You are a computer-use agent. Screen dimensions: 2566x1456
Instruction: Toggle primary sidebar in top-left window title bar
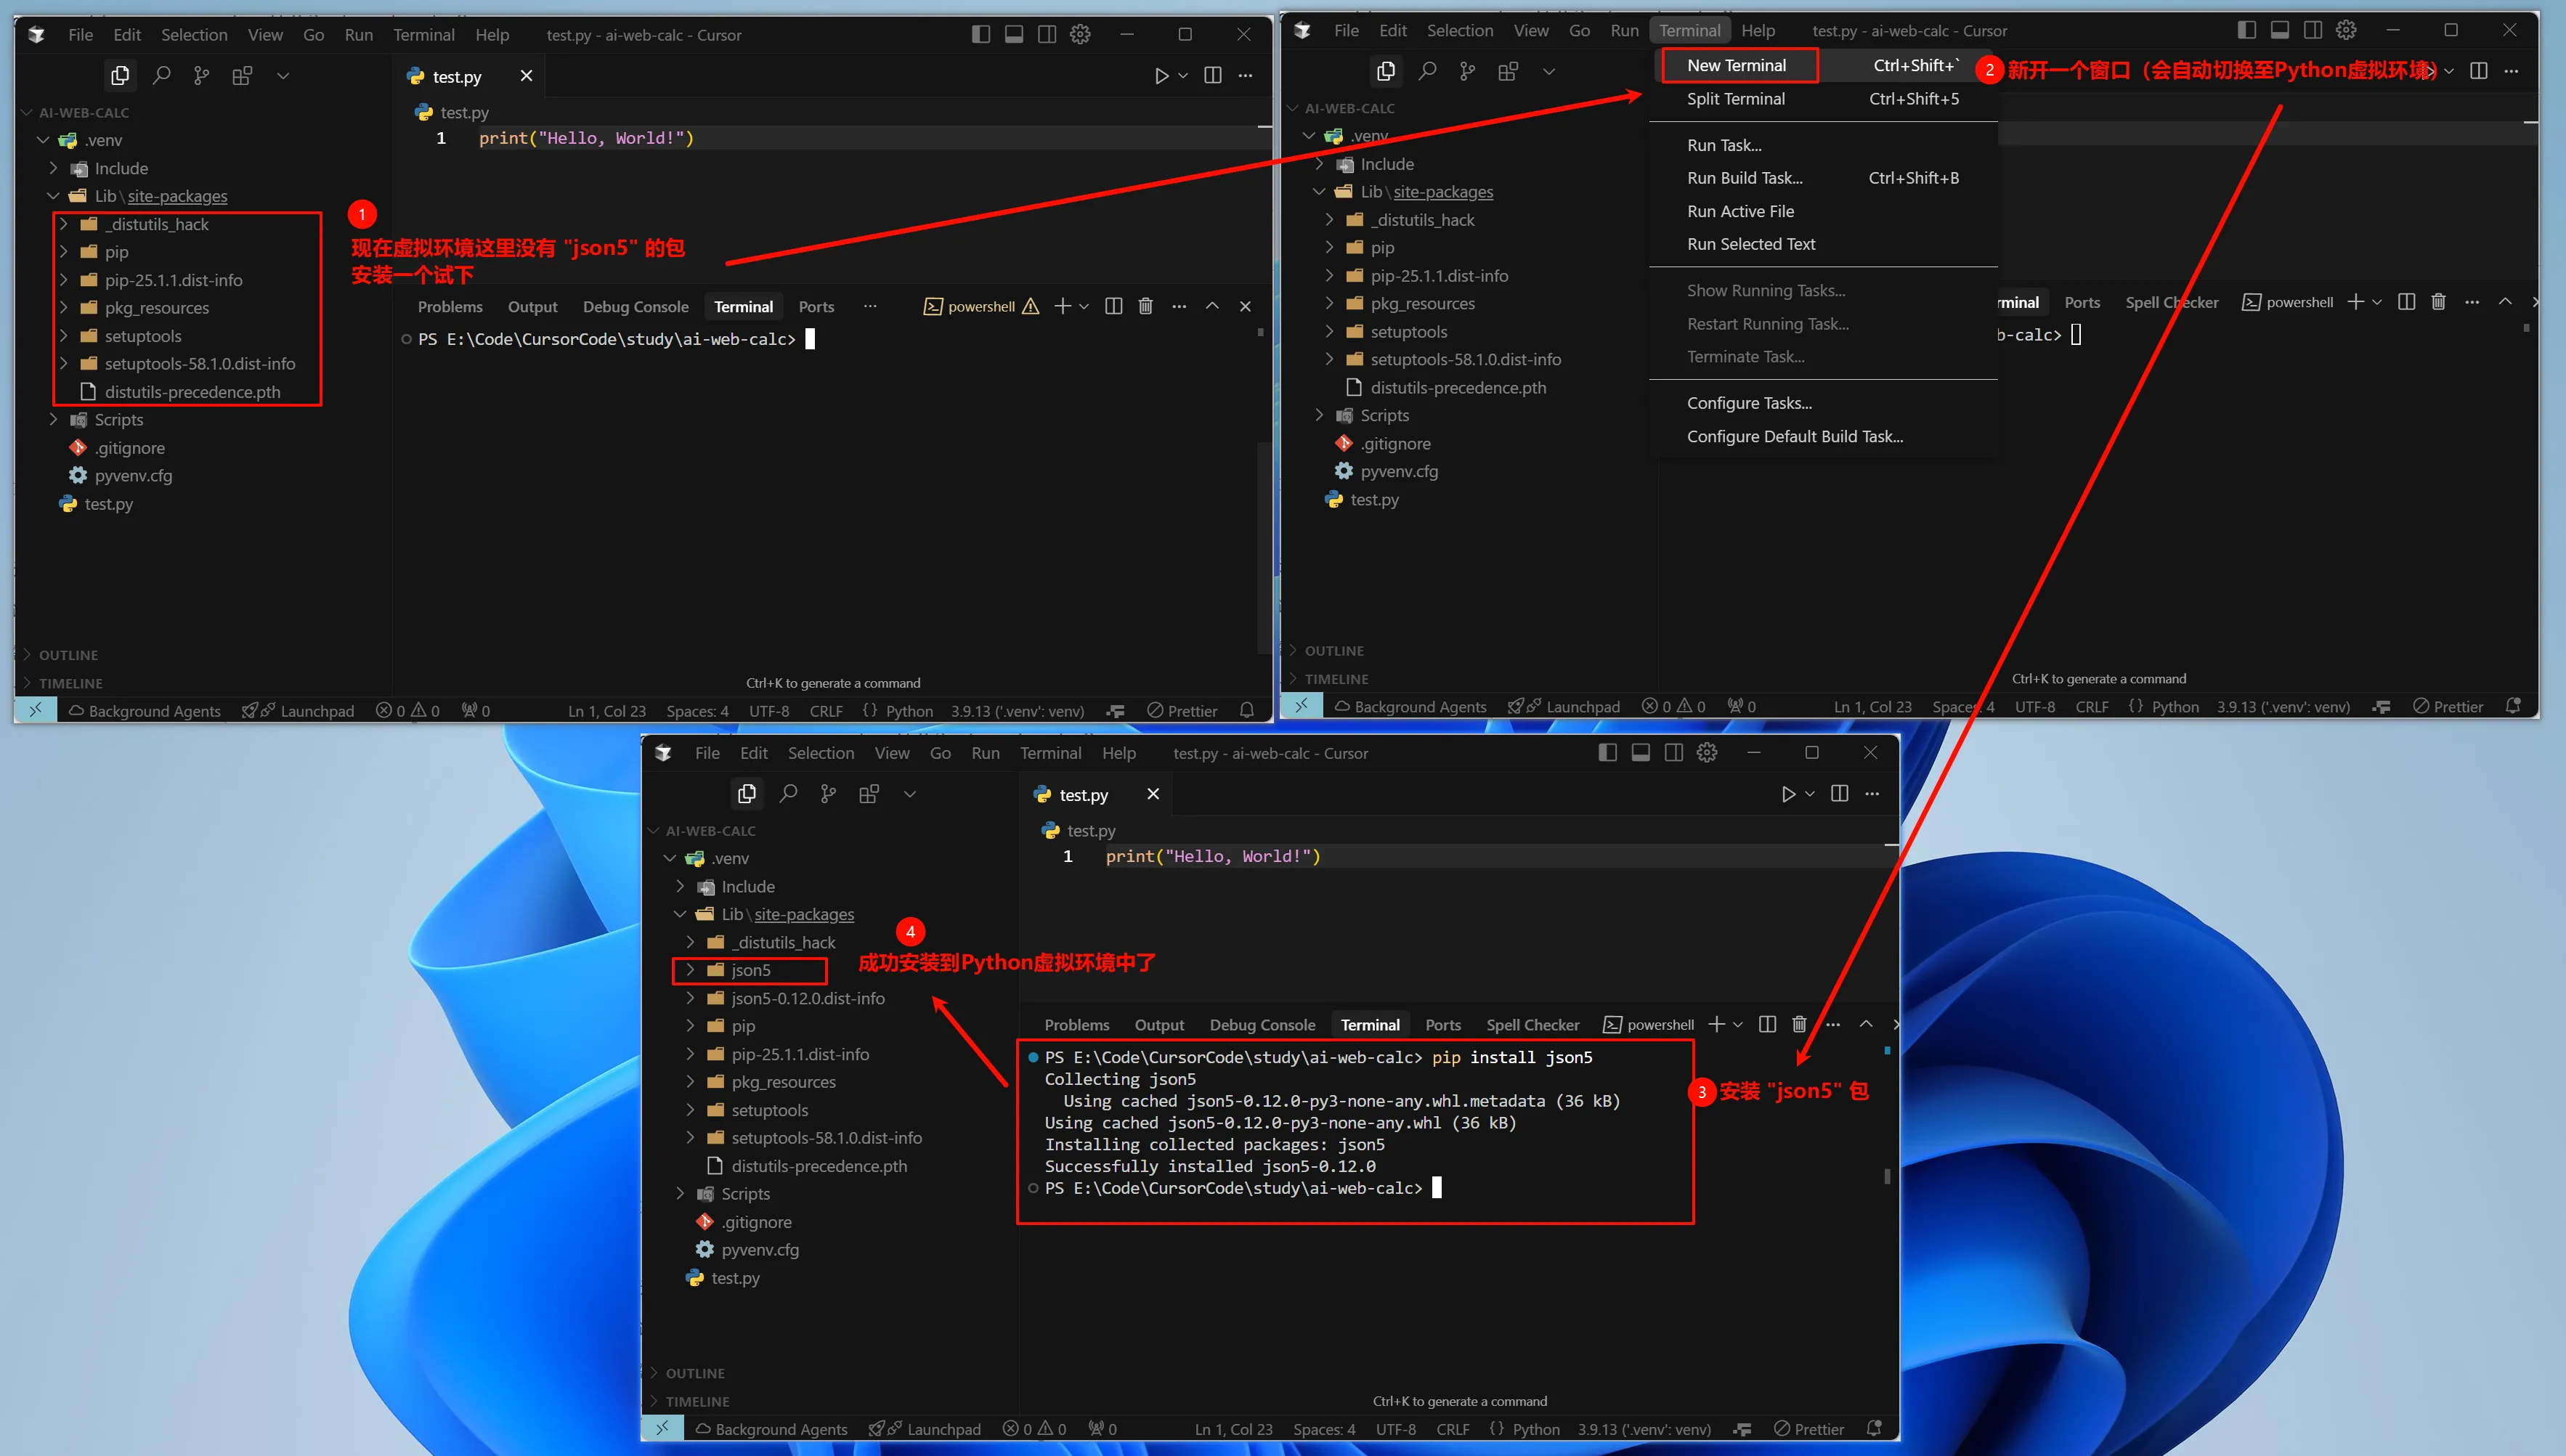[x=980, y=34]
